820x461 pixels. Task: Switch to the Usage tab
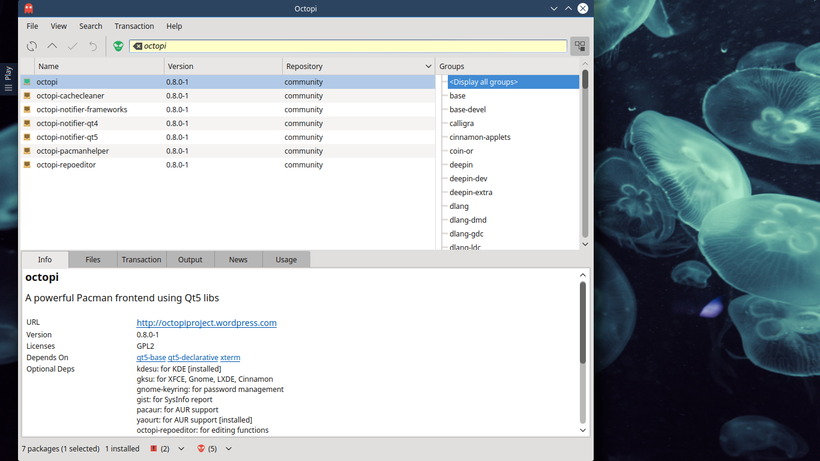coord(286,260)
